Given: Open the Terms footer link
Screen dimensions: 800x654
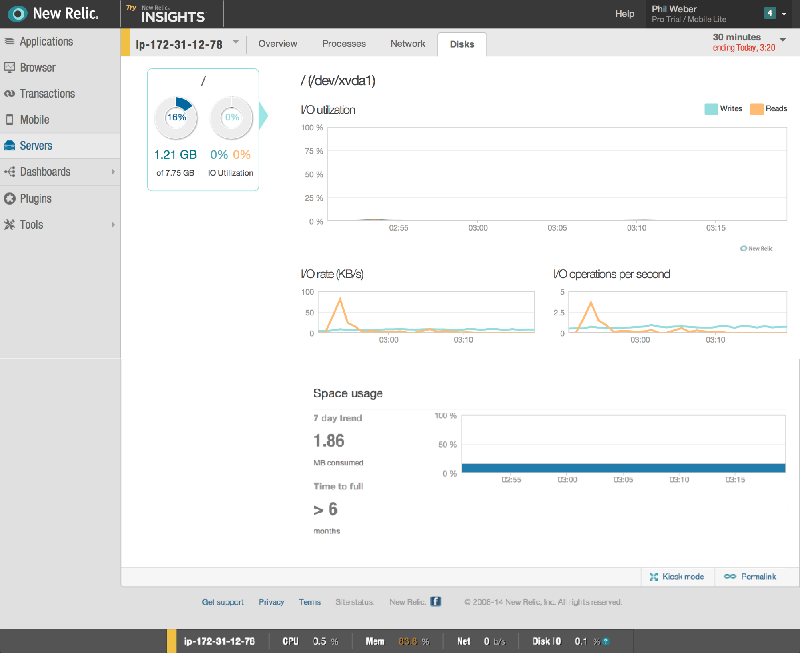Looking at the screenshot, I should (x=310, y=602).
